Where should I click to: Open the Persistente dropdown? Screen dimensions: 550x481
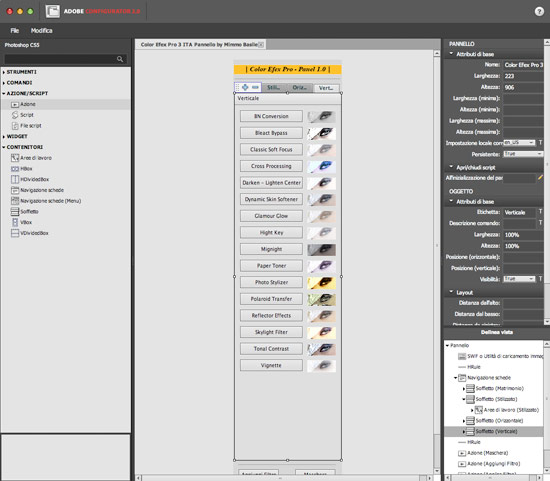tap(523, 154)
